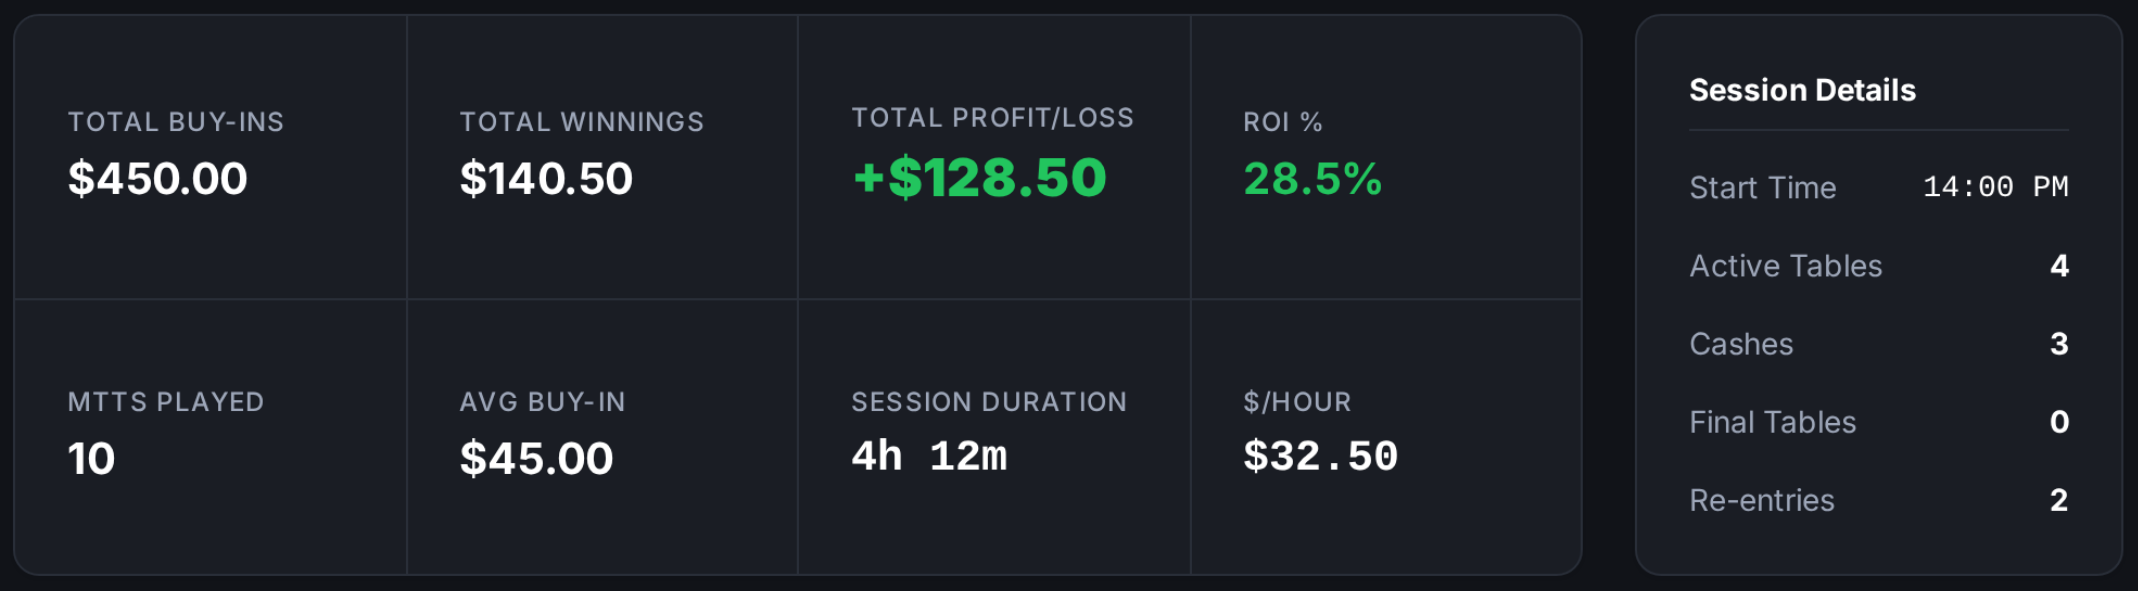Click the green +$128.50 profit figure
Screen dimensions: 2138x591
pyautogui.click(x=979, y=178)
